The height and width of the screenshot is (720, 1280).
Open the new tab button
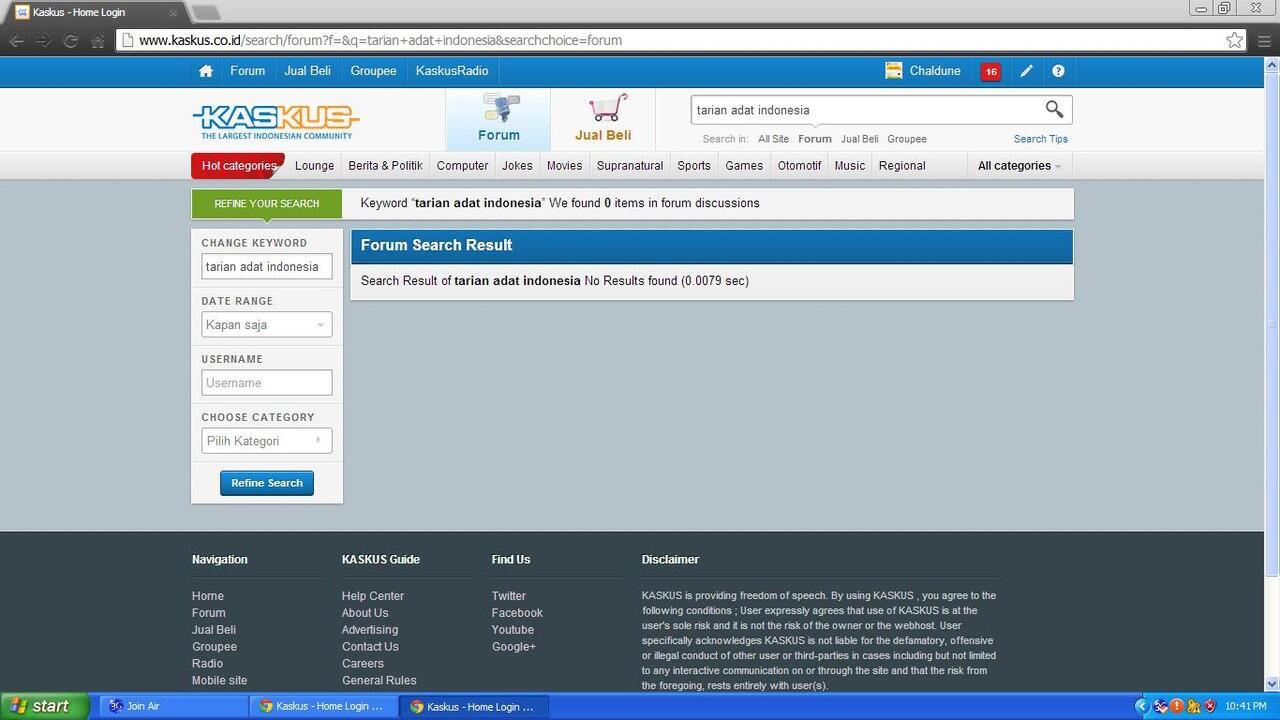coord(205,12)
